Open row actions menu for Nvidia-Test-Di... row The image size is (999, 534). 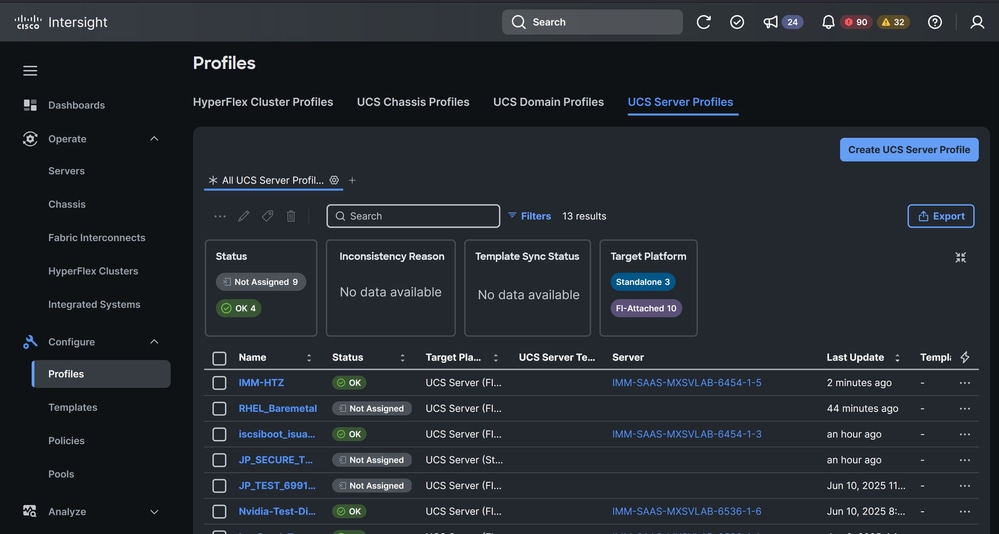[x=965, y=512]
